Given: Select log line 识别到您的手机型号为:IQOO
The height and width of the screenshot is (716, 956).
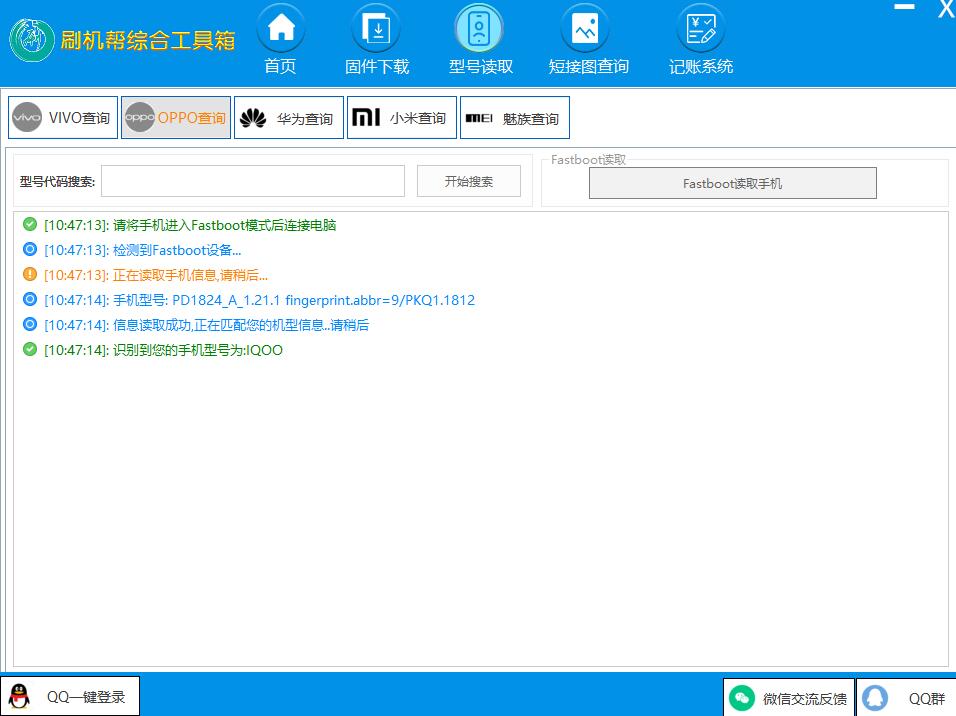Looking at the screenshot, I should tap(163, 350).
